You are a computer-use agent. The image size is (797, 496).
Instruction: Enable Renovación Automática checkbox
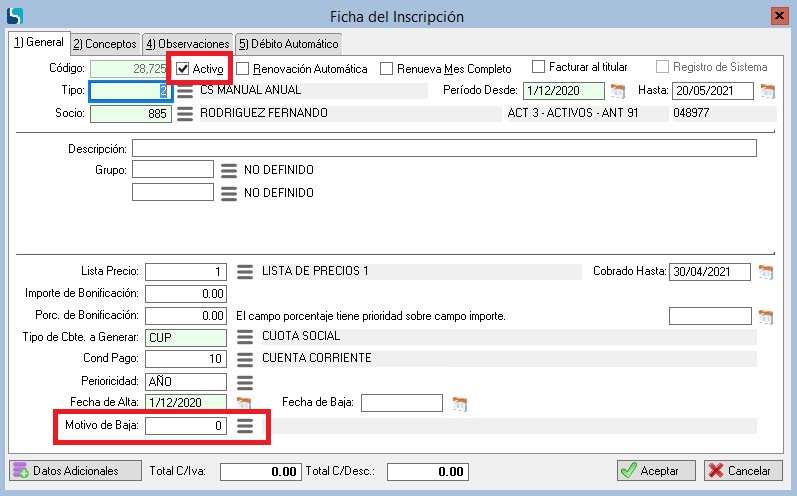click(243, 69)
